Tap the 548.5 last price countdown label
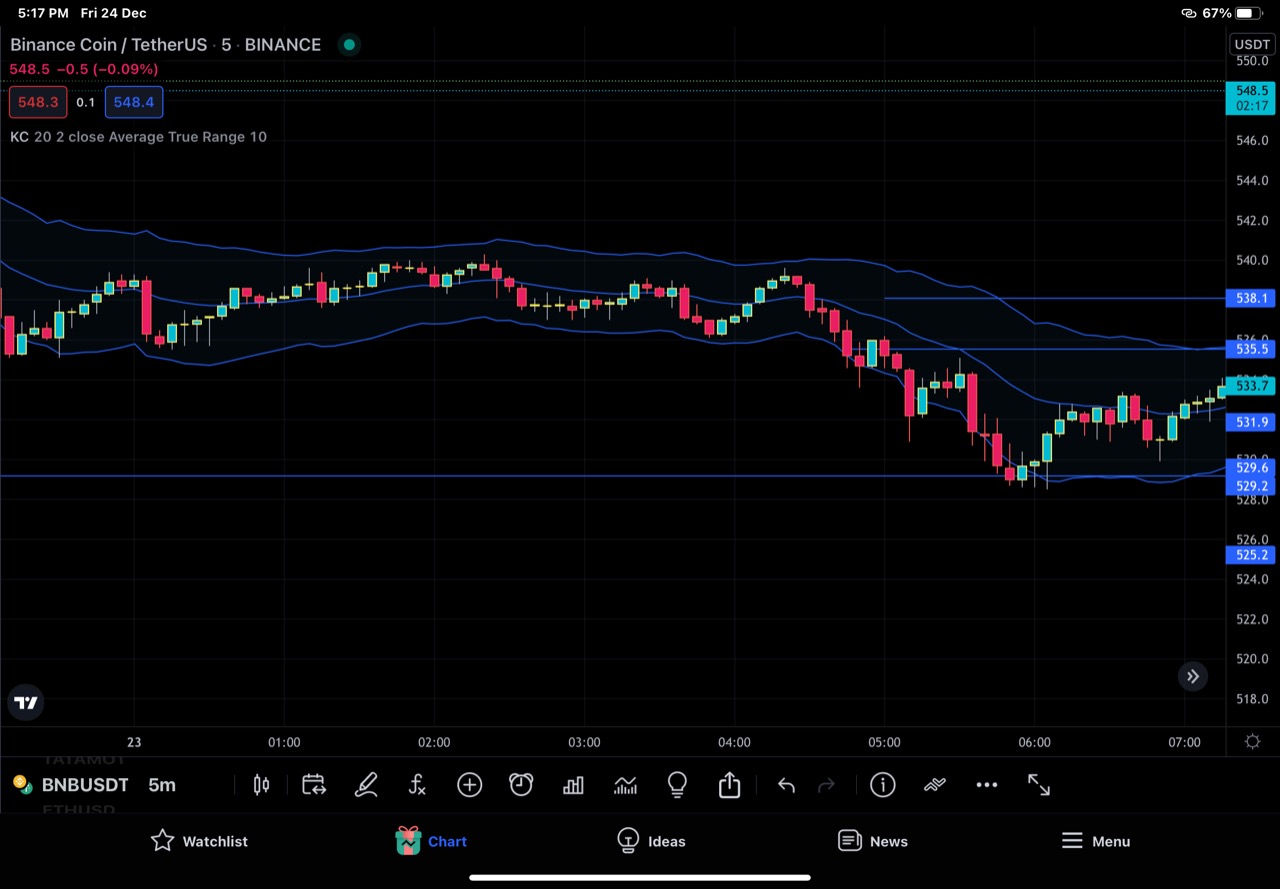The width and height of the screenshot is (1280, 889). click(1250, 98)
